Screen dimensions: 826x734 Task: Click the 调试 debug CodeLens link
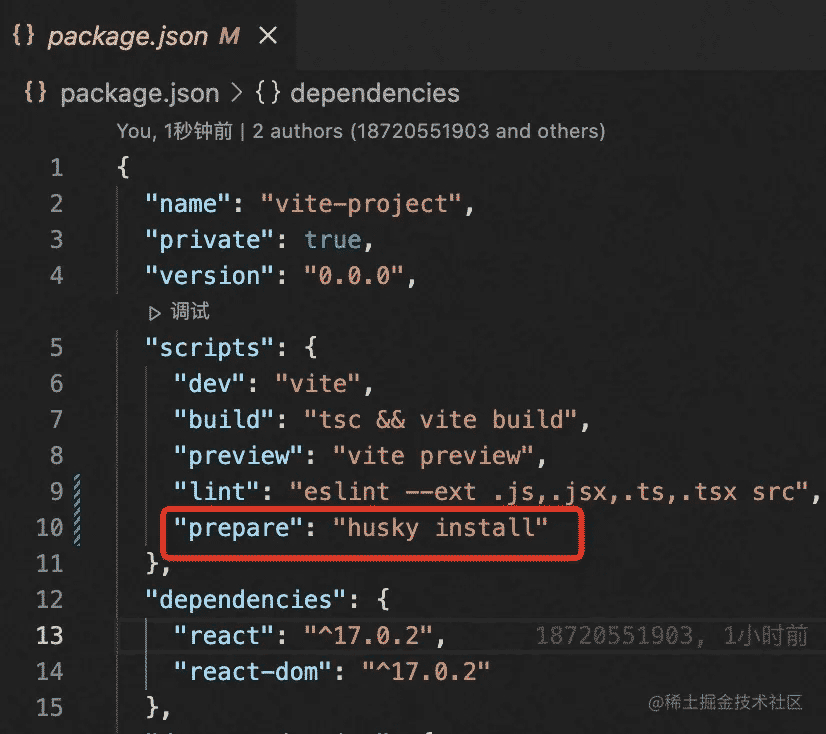coord(190,312)
